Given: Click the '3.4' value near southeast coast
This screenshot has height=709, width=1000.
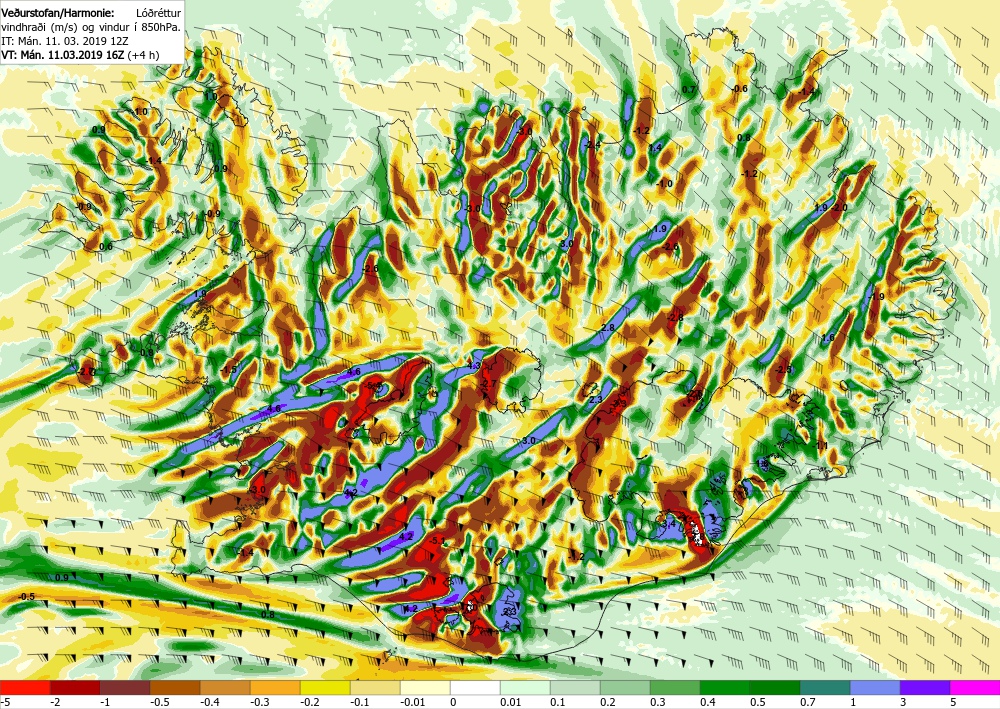Looking at the screenshot, I should [668, 524].
